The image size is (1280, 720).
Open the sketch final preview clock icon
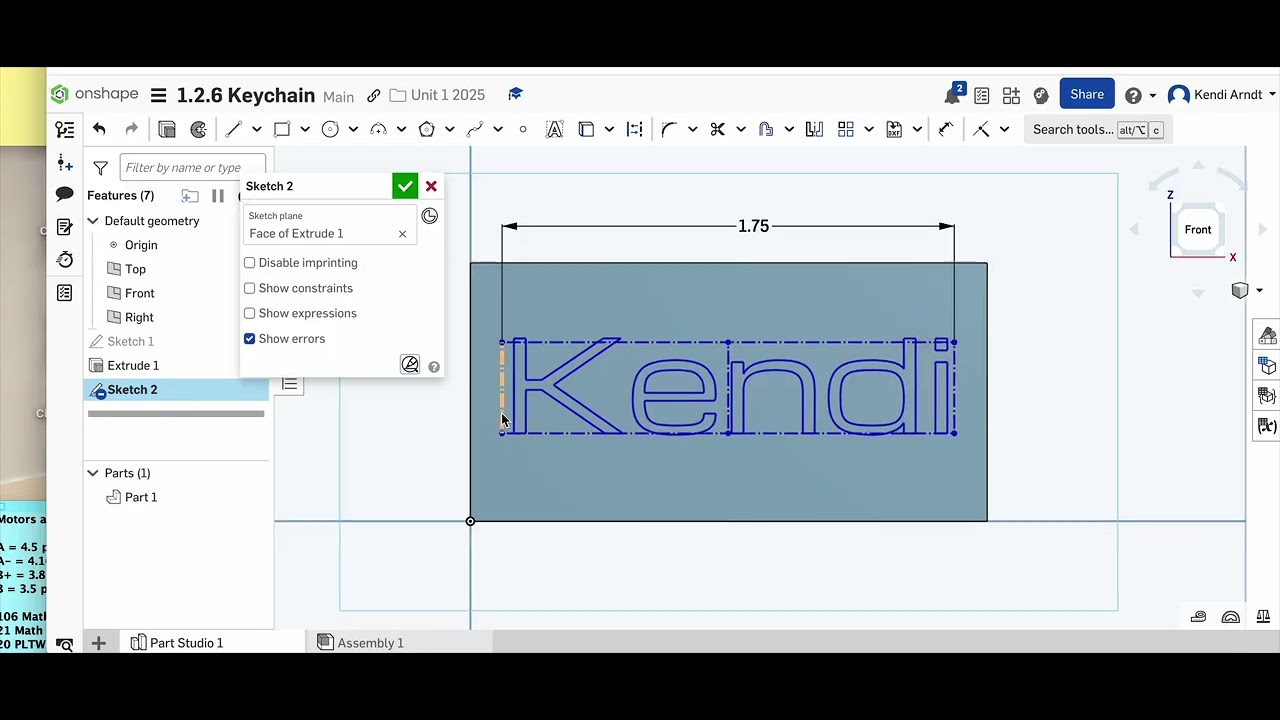(430, 216)
